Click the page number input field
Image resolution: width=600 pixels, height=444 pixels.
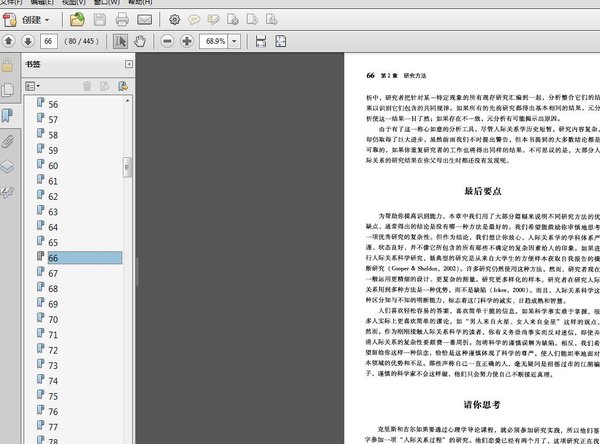click(49, 41)
